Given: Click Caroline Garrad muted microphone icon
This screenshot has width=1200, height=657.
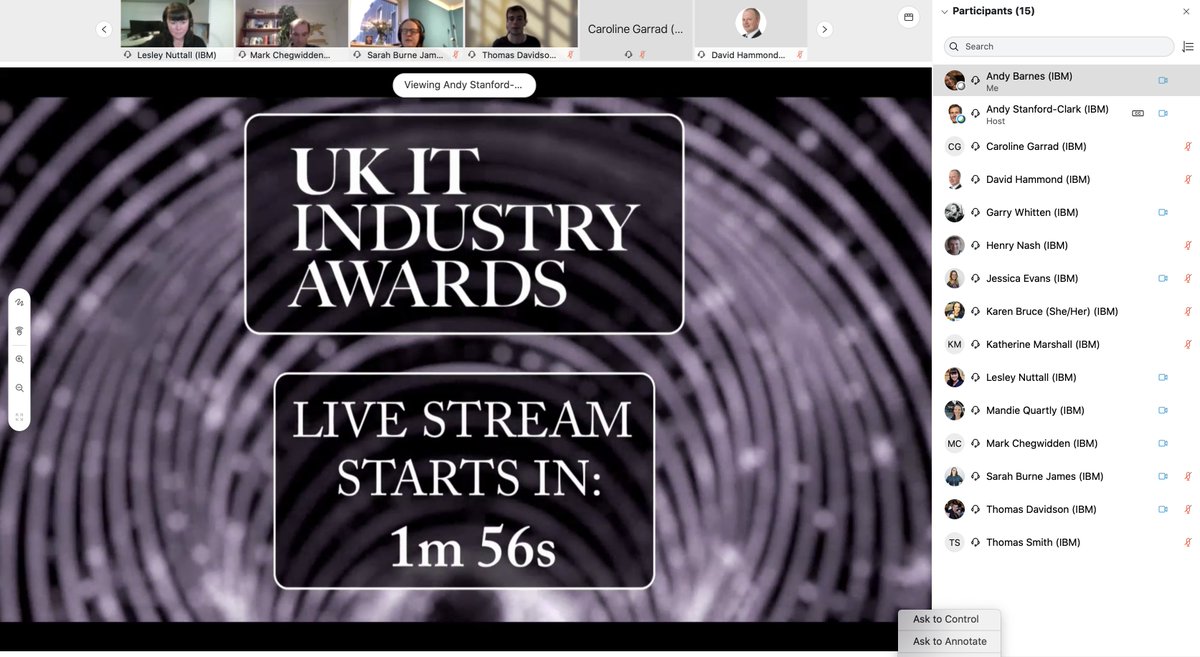Looking at the screenshot, I should tap(1188, 146).
